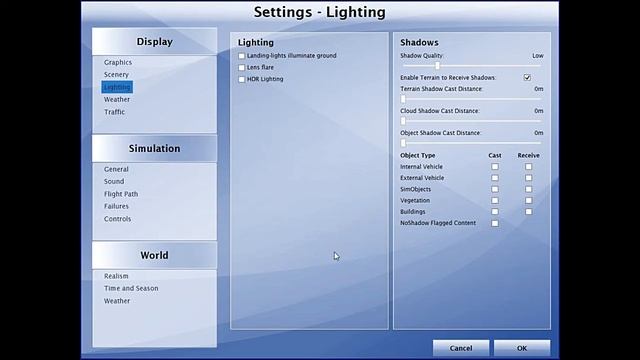The width and height of the screenshot is (640, 360).
Task: Tick Receive checkbox for Buildings
Action: coord(529,211)
